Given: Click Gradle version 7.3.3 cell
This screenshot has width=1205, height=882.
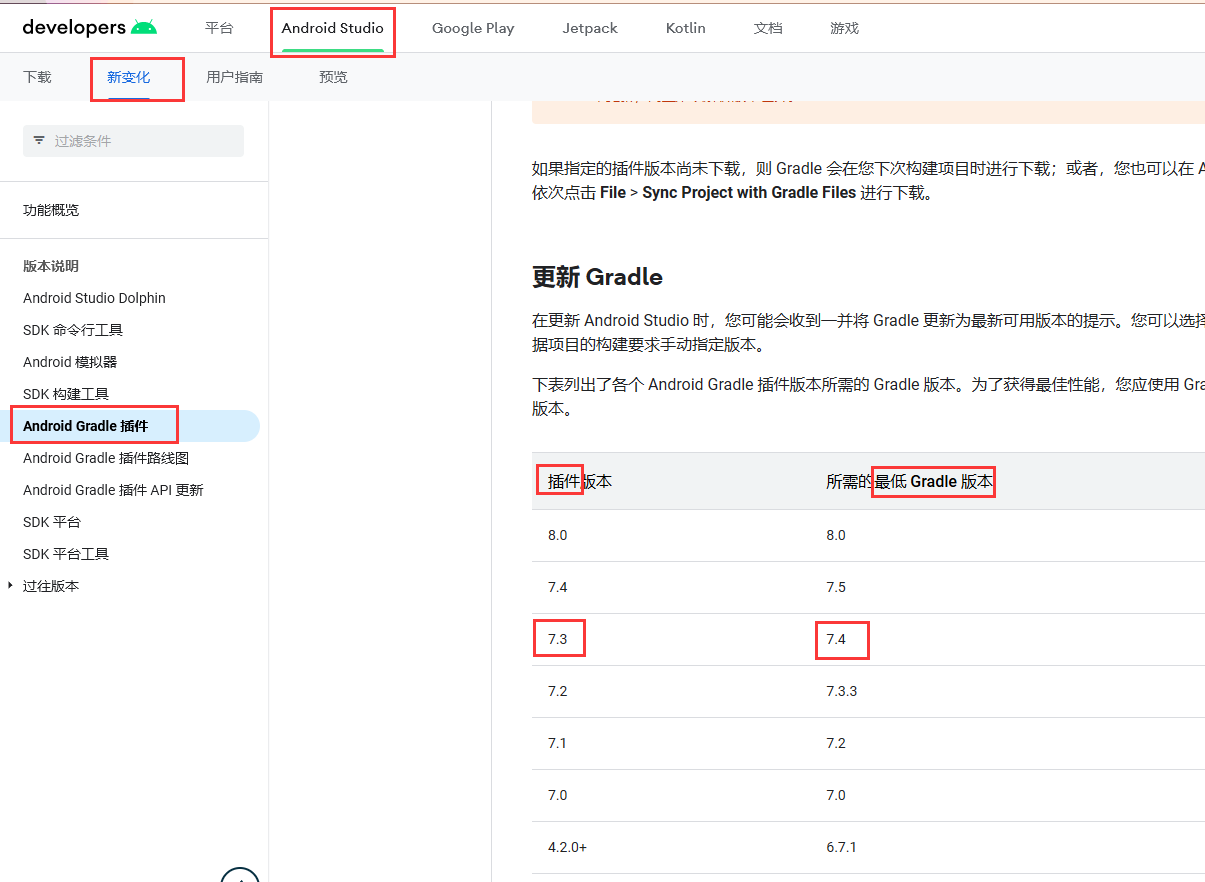Looking at the screenshot, I should click(841, 692).
